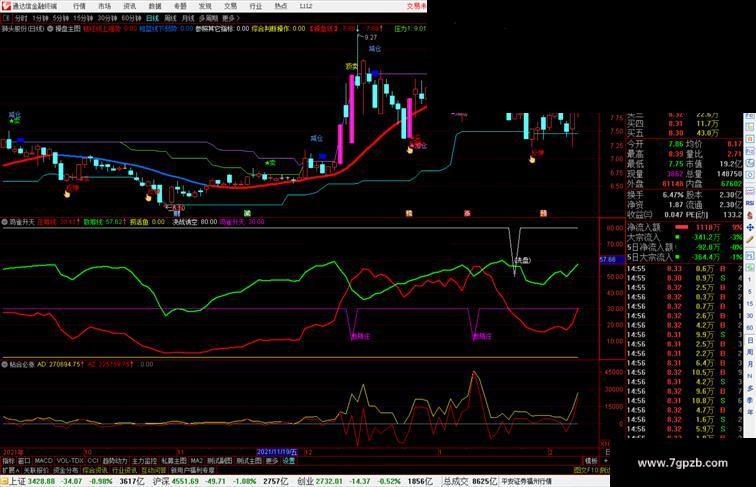Click the 窗口 tab in indicator bar
756x487 pixels.
pos(24,461)
